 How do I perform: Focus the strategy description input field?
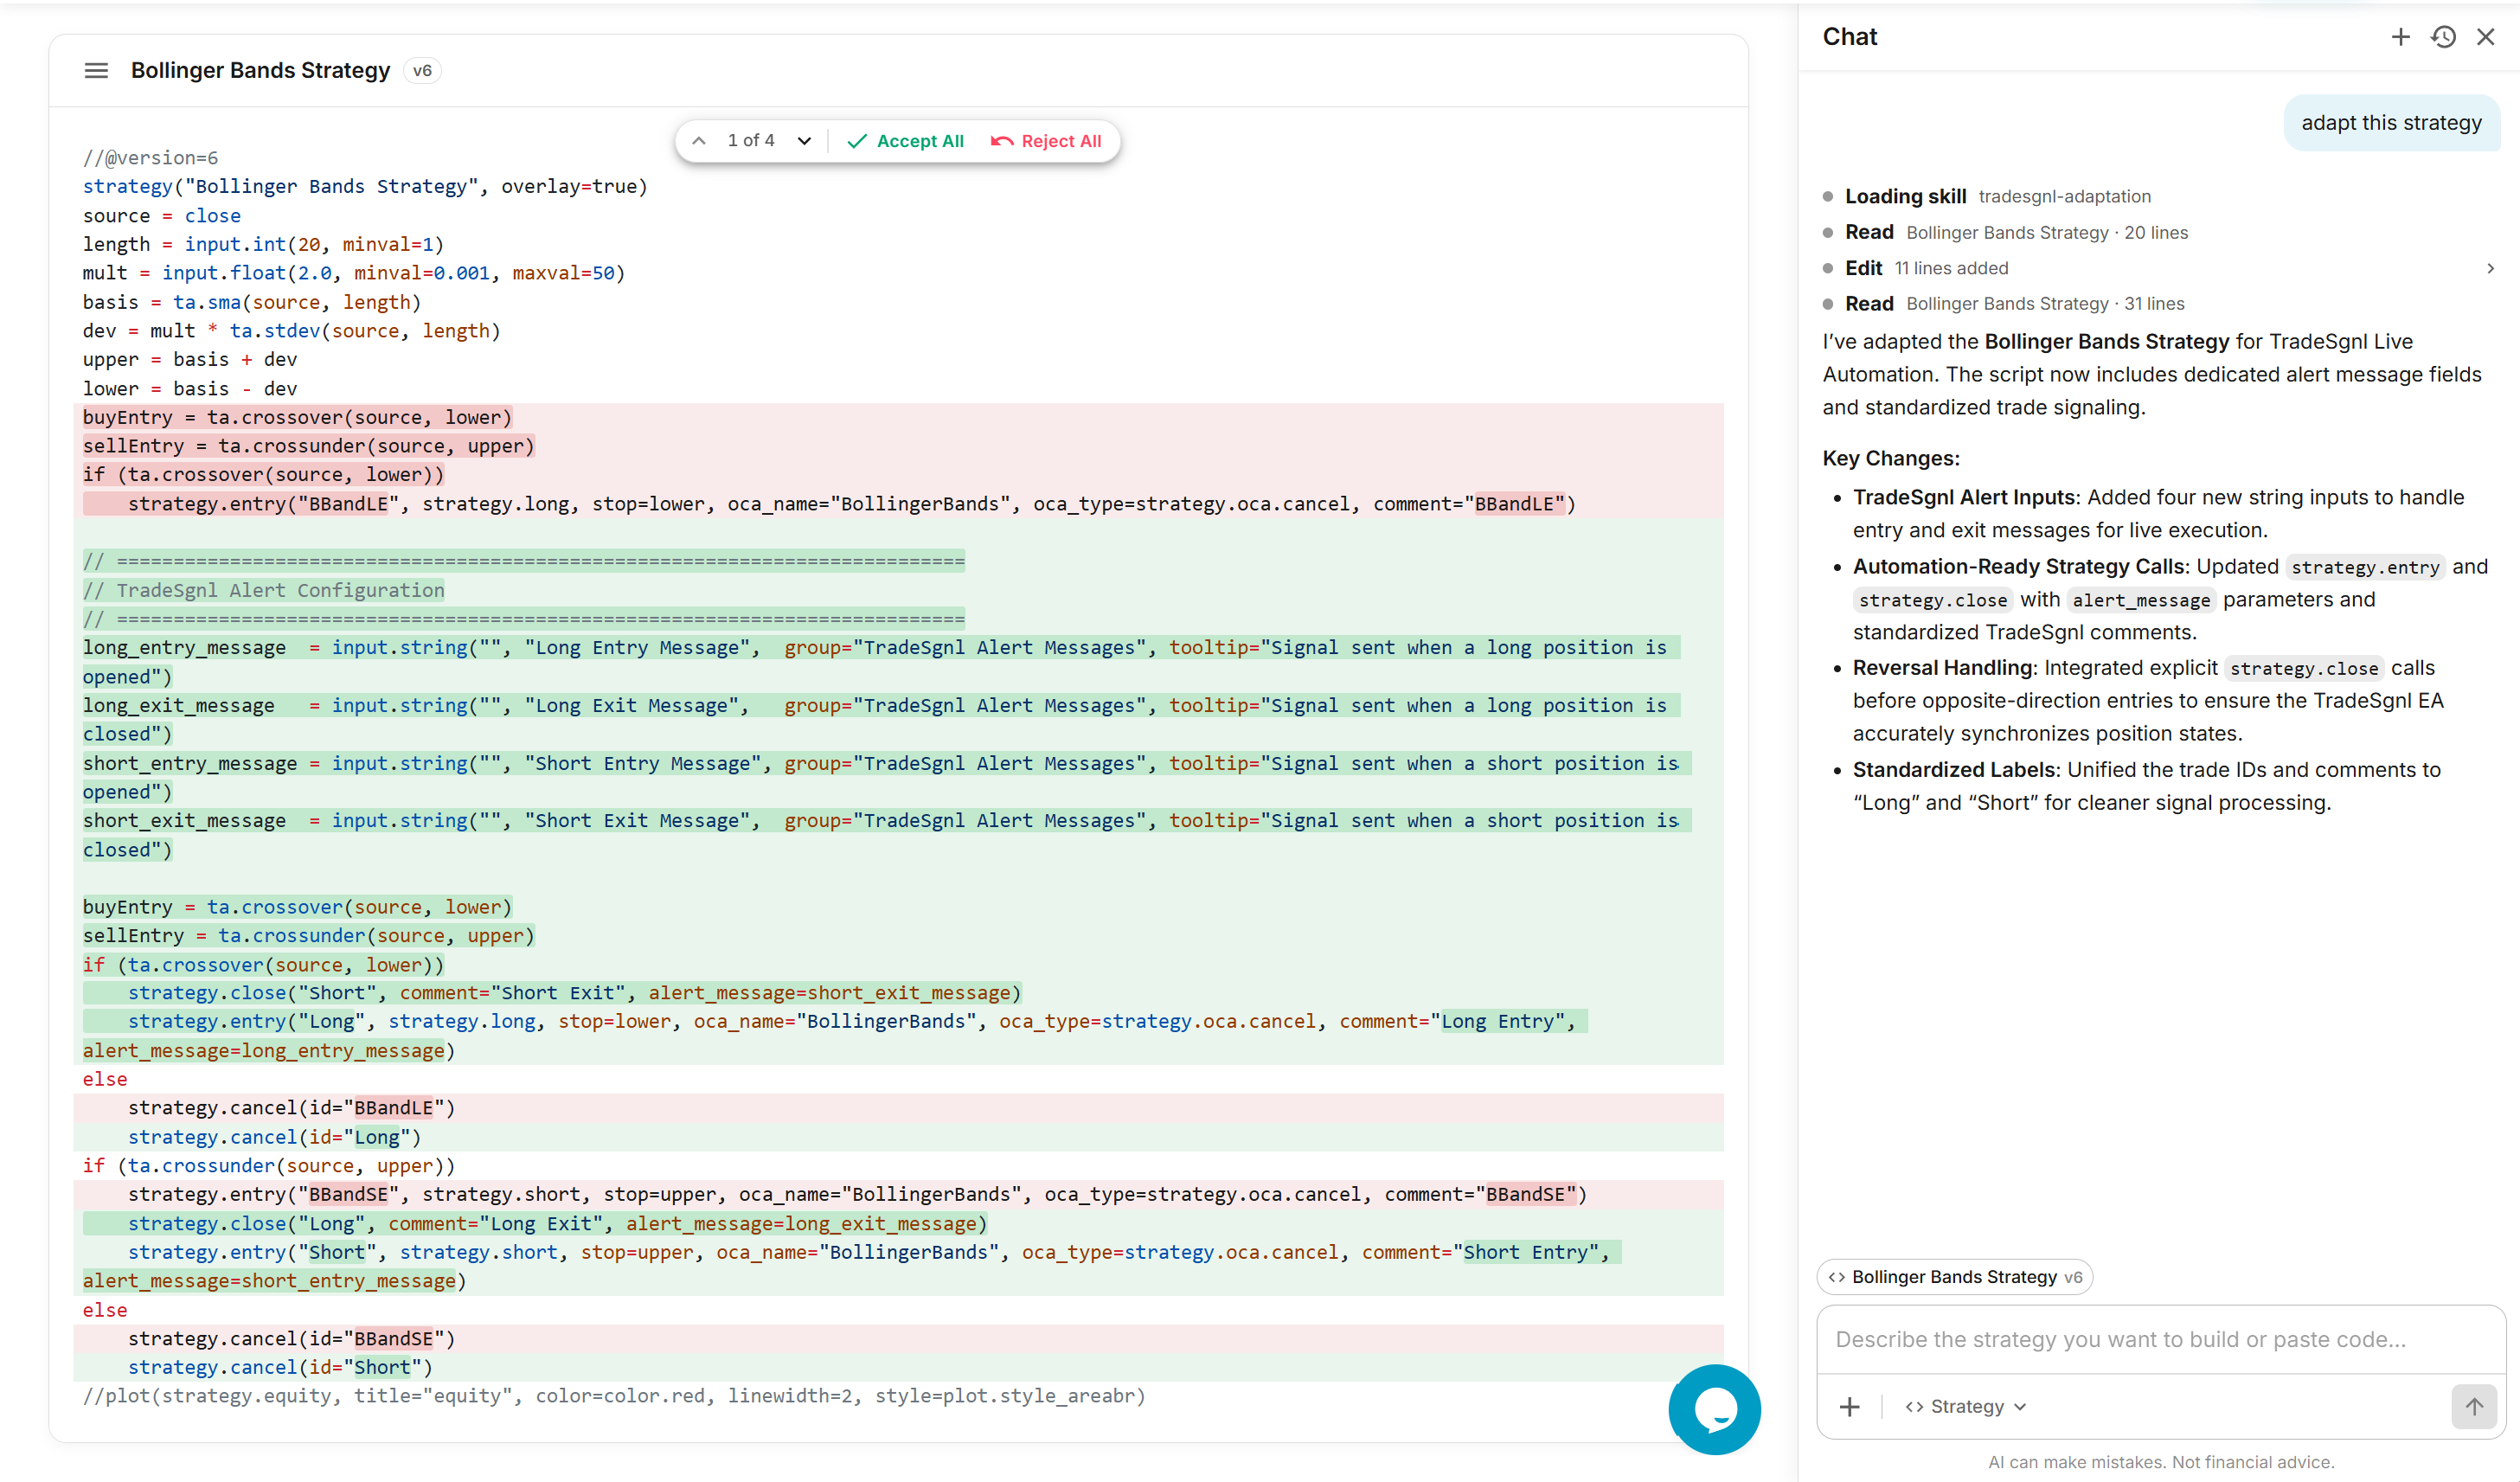(2160, 1339)
